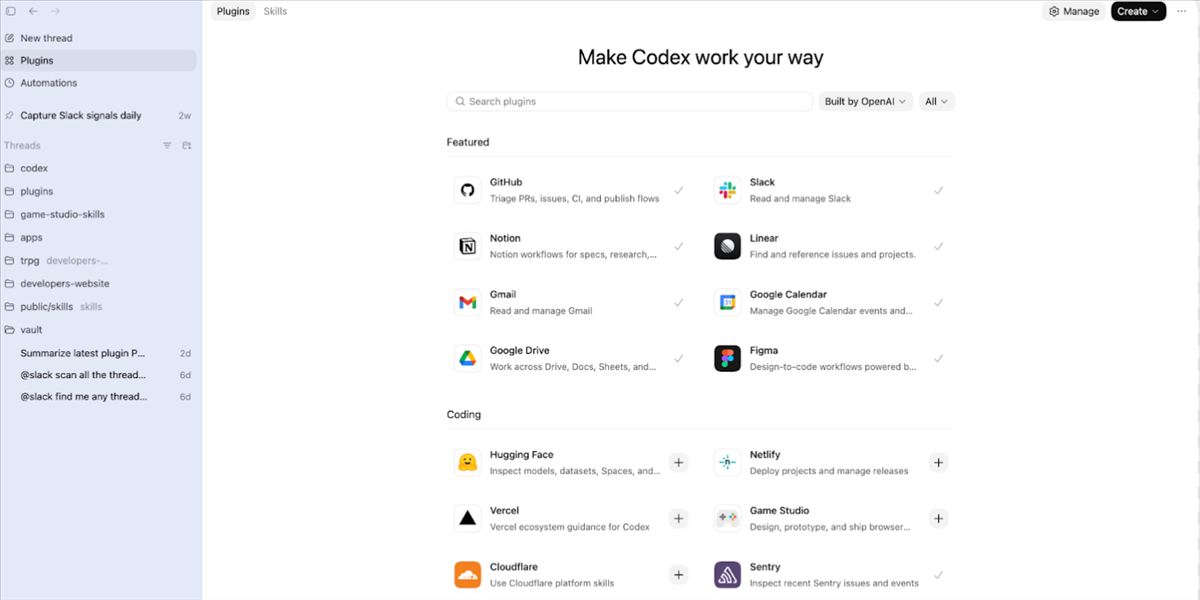The height and width of the screenshot is (600, 1200).
Task: Open the Figma plugin icon
Action: coord(727,358)
